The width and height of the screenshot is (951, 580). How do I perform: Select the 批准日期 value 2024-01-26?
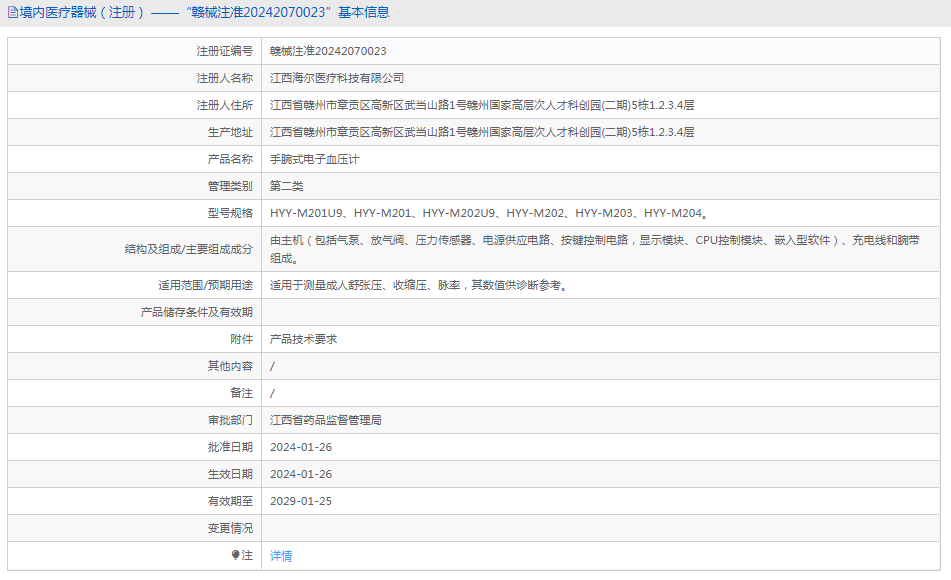click(301, 447)
